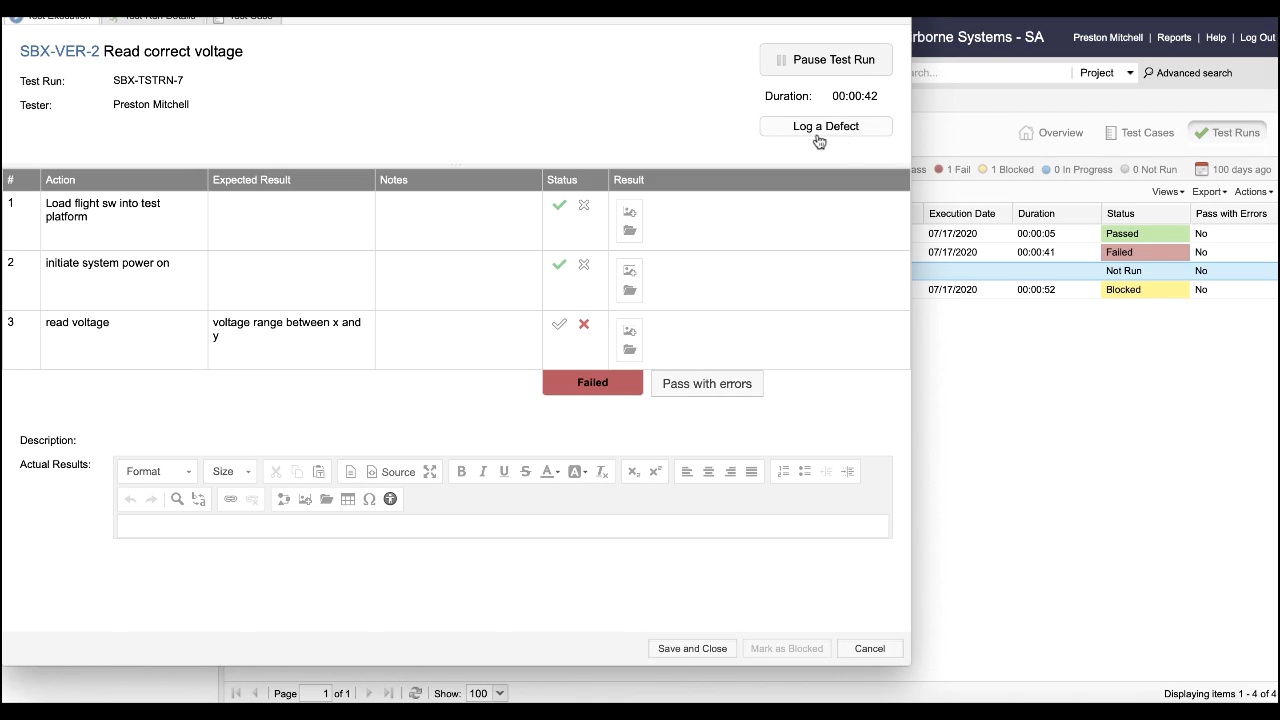Expand the Size dropdown
The height and width of the screenshot is (720, 1280).
(x=231, y=472)
